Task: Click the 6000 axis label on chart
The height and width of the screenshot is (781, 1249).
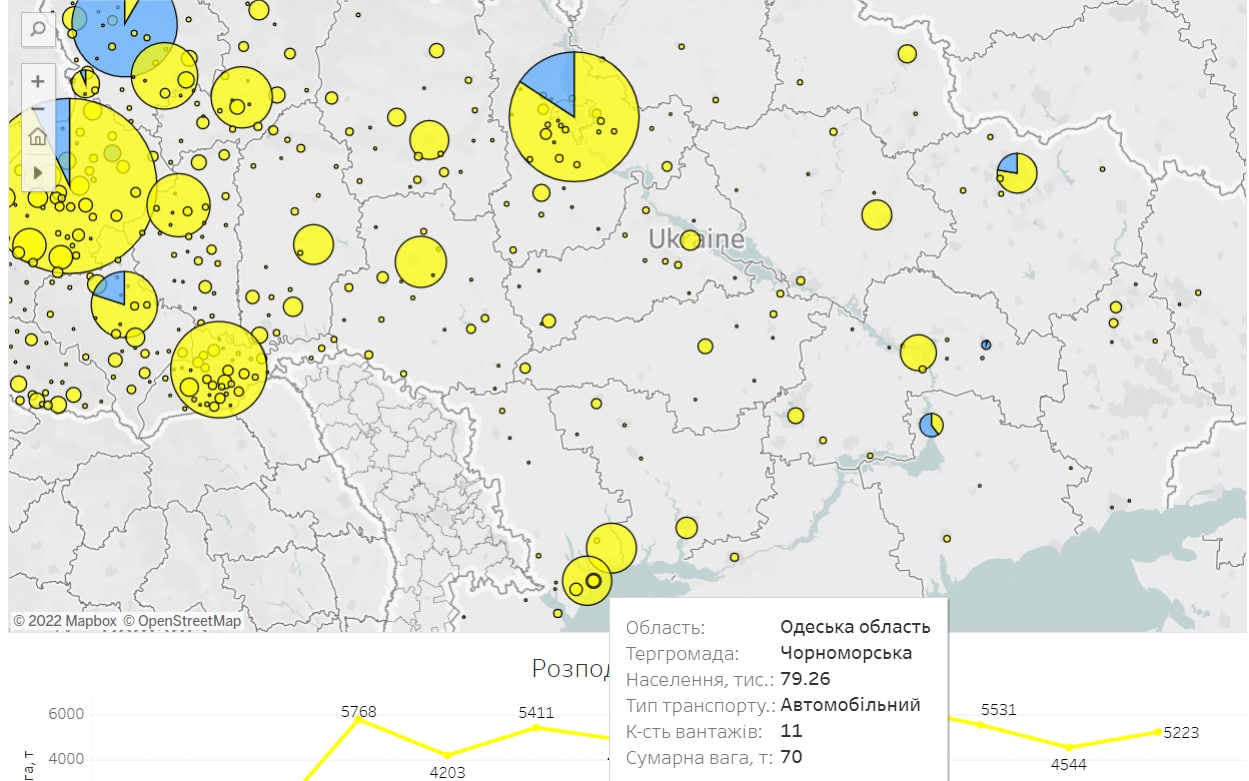Action: click(67, 715)
